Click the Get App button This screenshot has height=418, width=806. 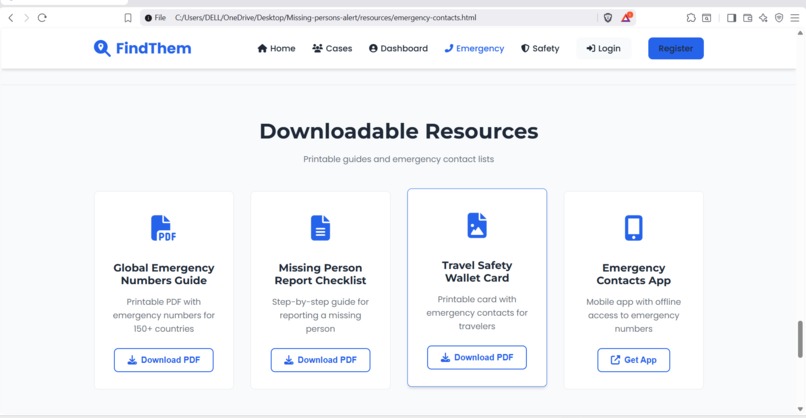point(633,360)
